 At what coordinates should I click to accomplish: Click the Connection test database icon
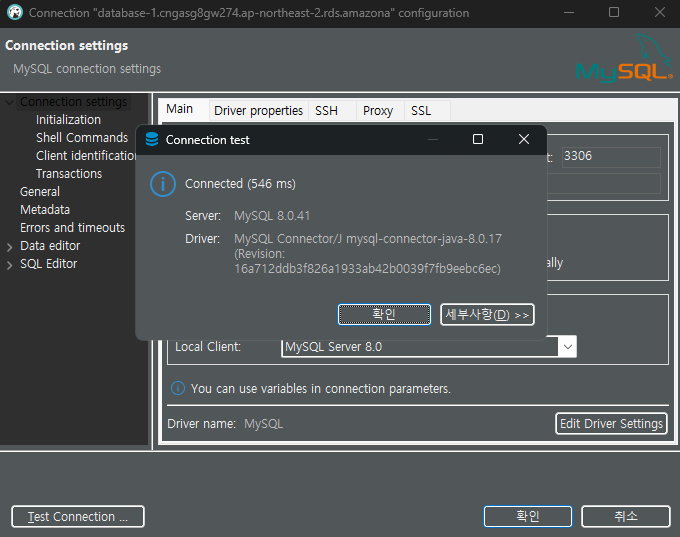point(152,139)
